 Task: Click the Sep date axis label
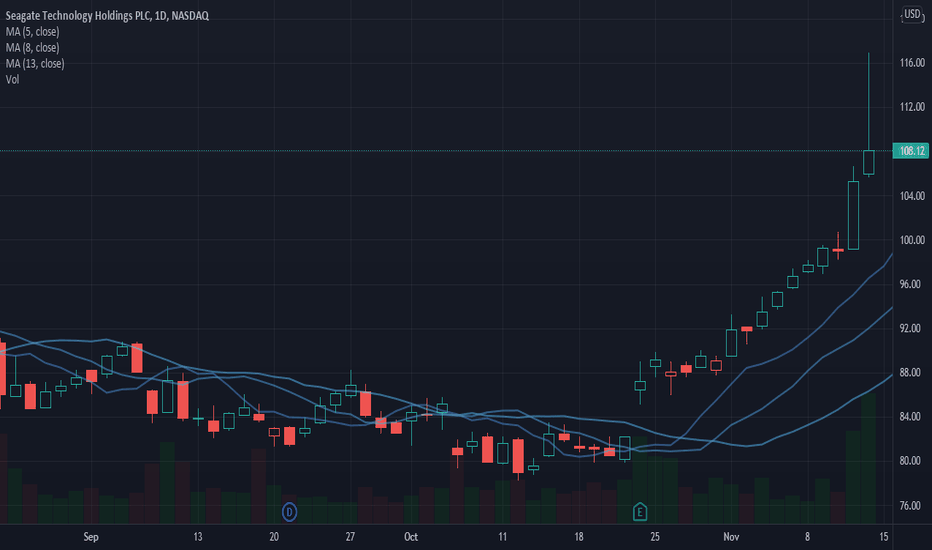tap(91, 537)
